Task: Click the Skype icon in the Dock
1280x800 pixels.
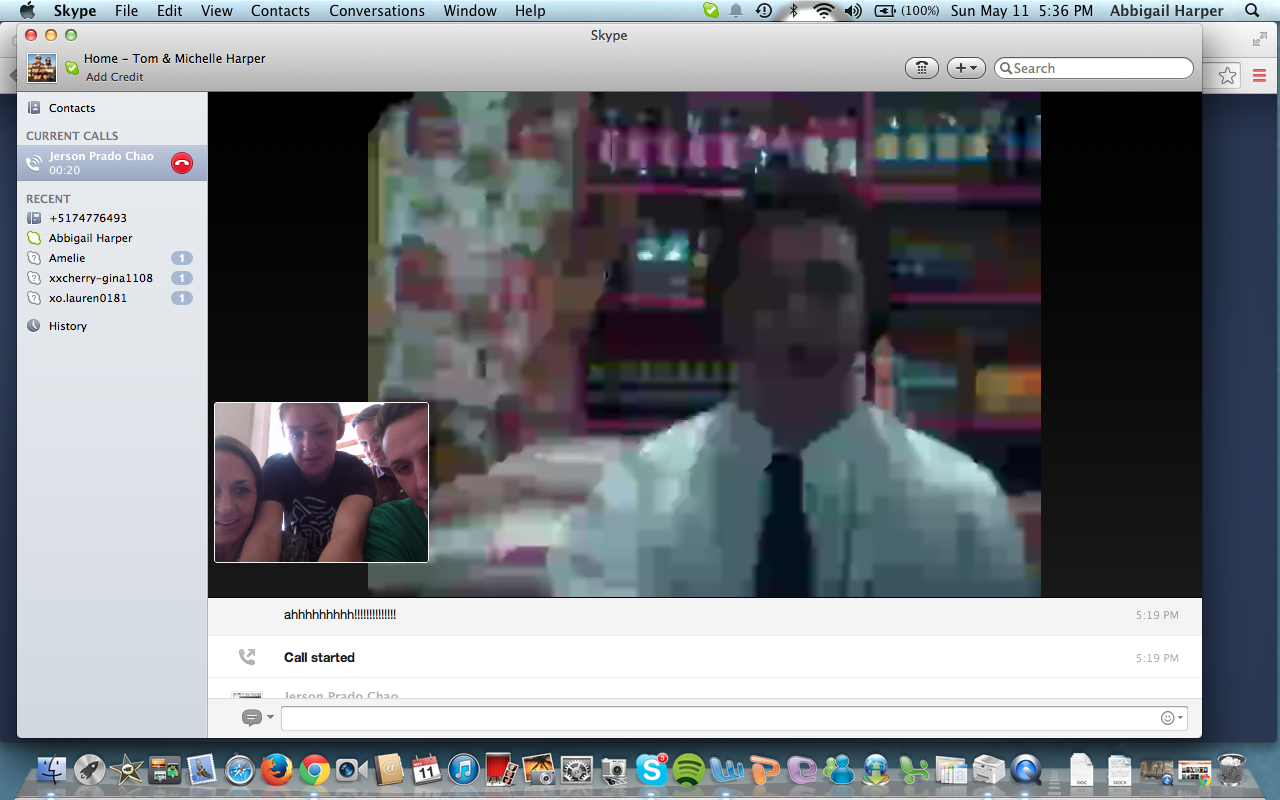Action: 651,769
